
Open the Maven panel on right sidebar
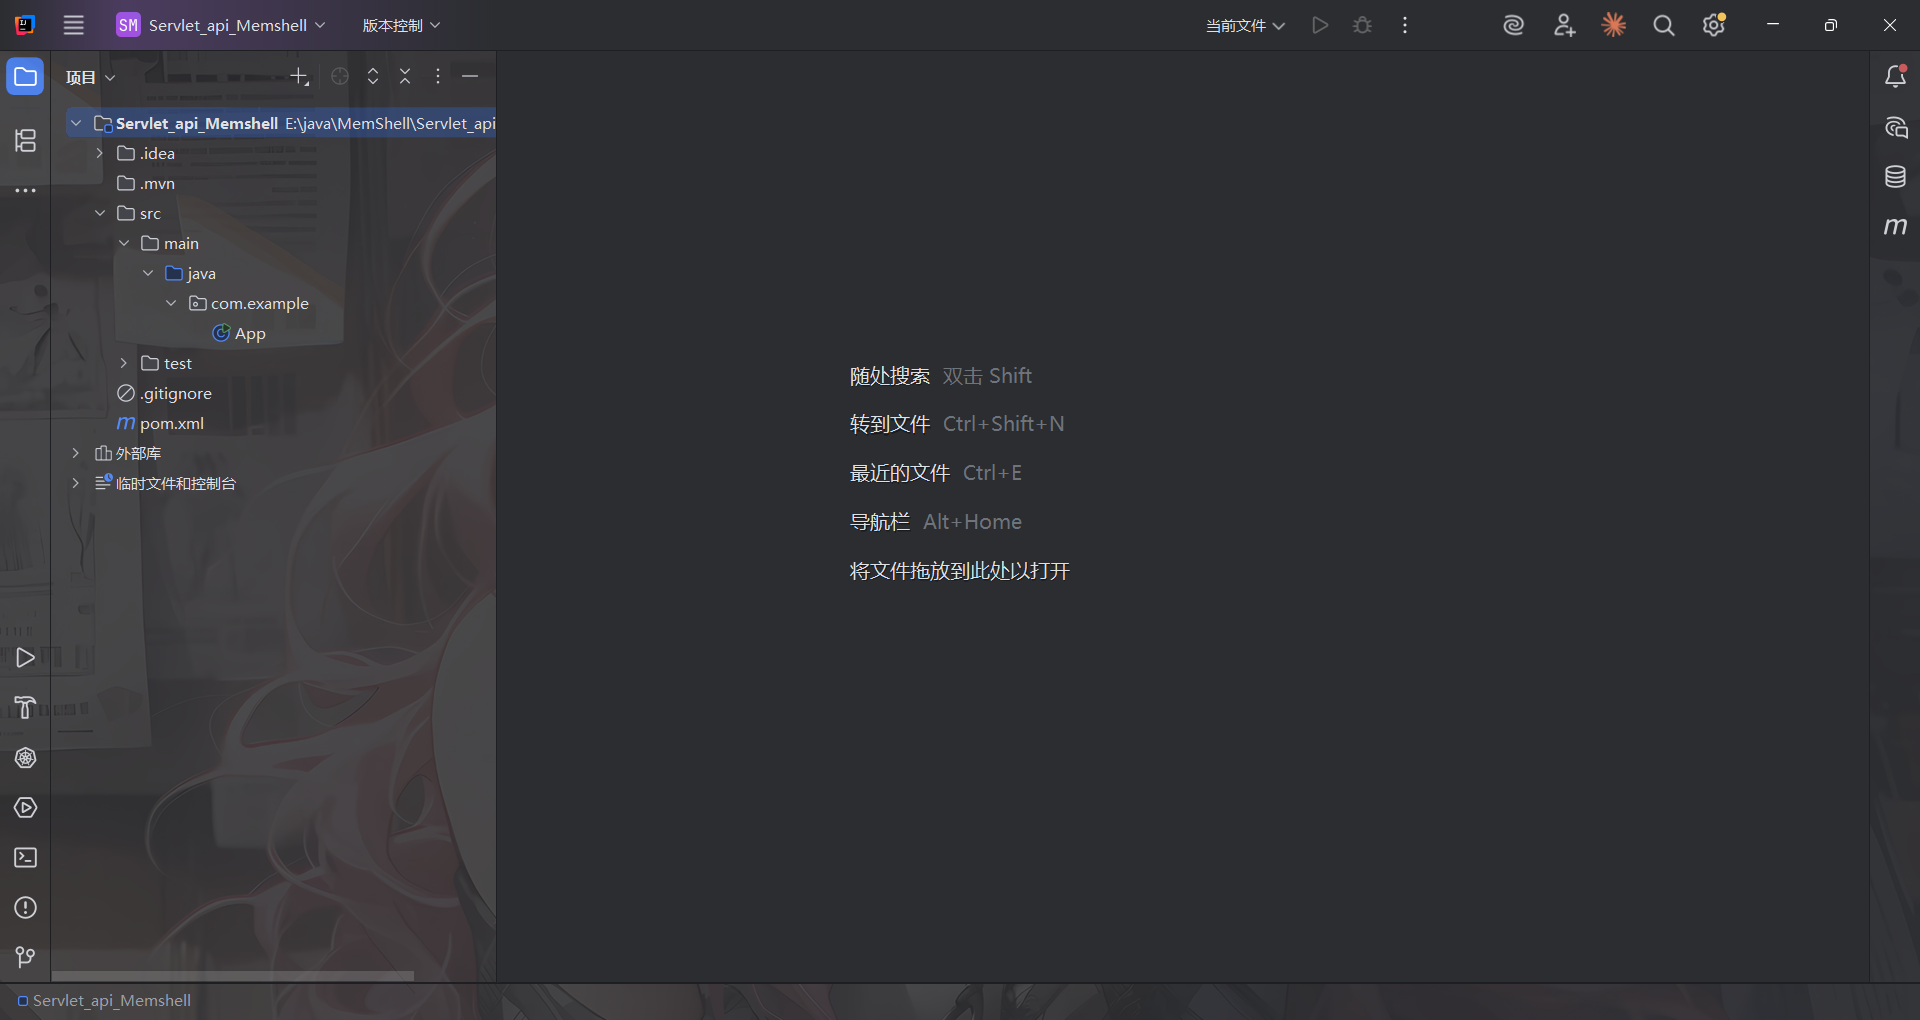click(1895, 227)
